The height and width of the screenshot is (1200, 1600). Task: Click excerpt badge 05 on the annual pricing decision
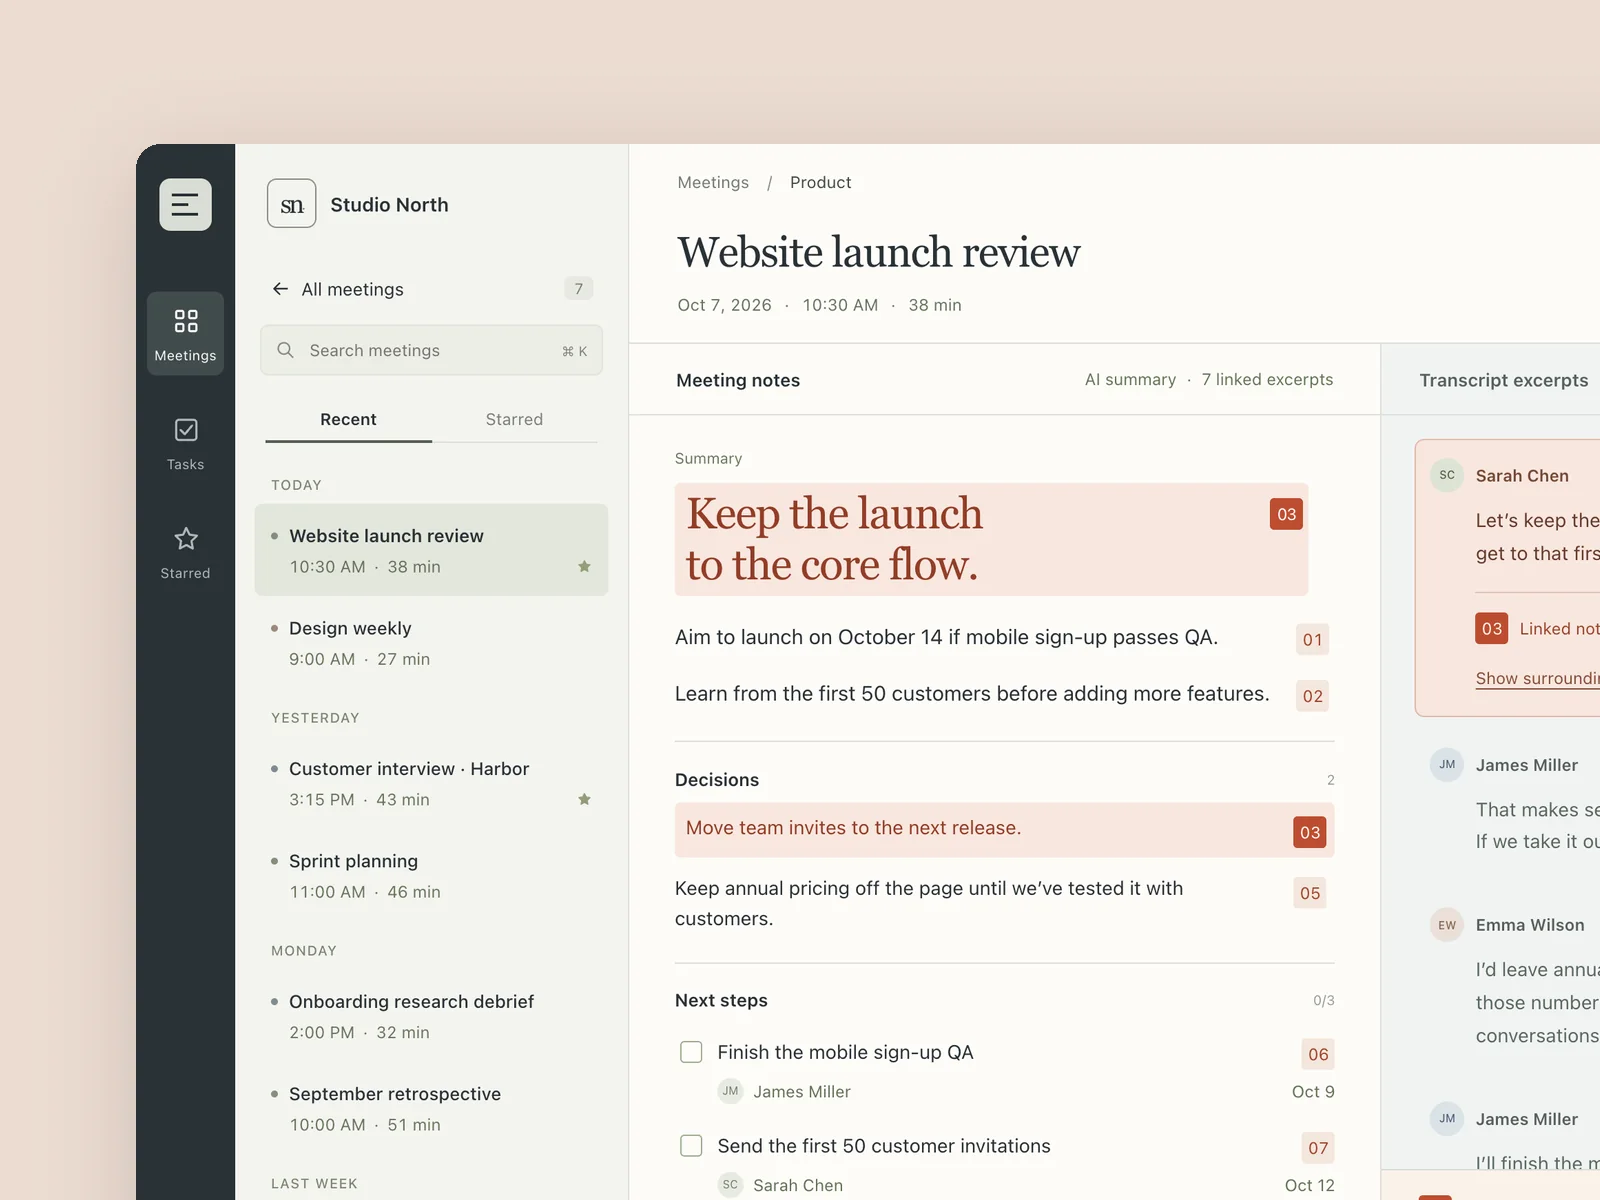1310,893
